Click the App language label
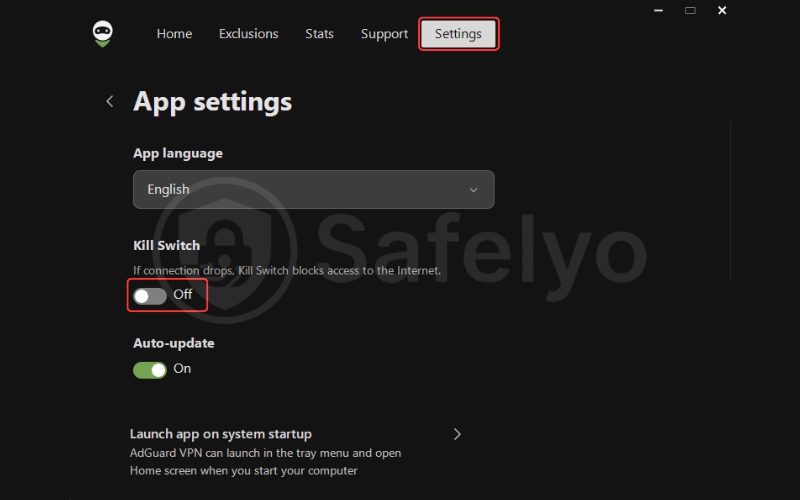This screenshot has width=800, height=500. point(178,153)
